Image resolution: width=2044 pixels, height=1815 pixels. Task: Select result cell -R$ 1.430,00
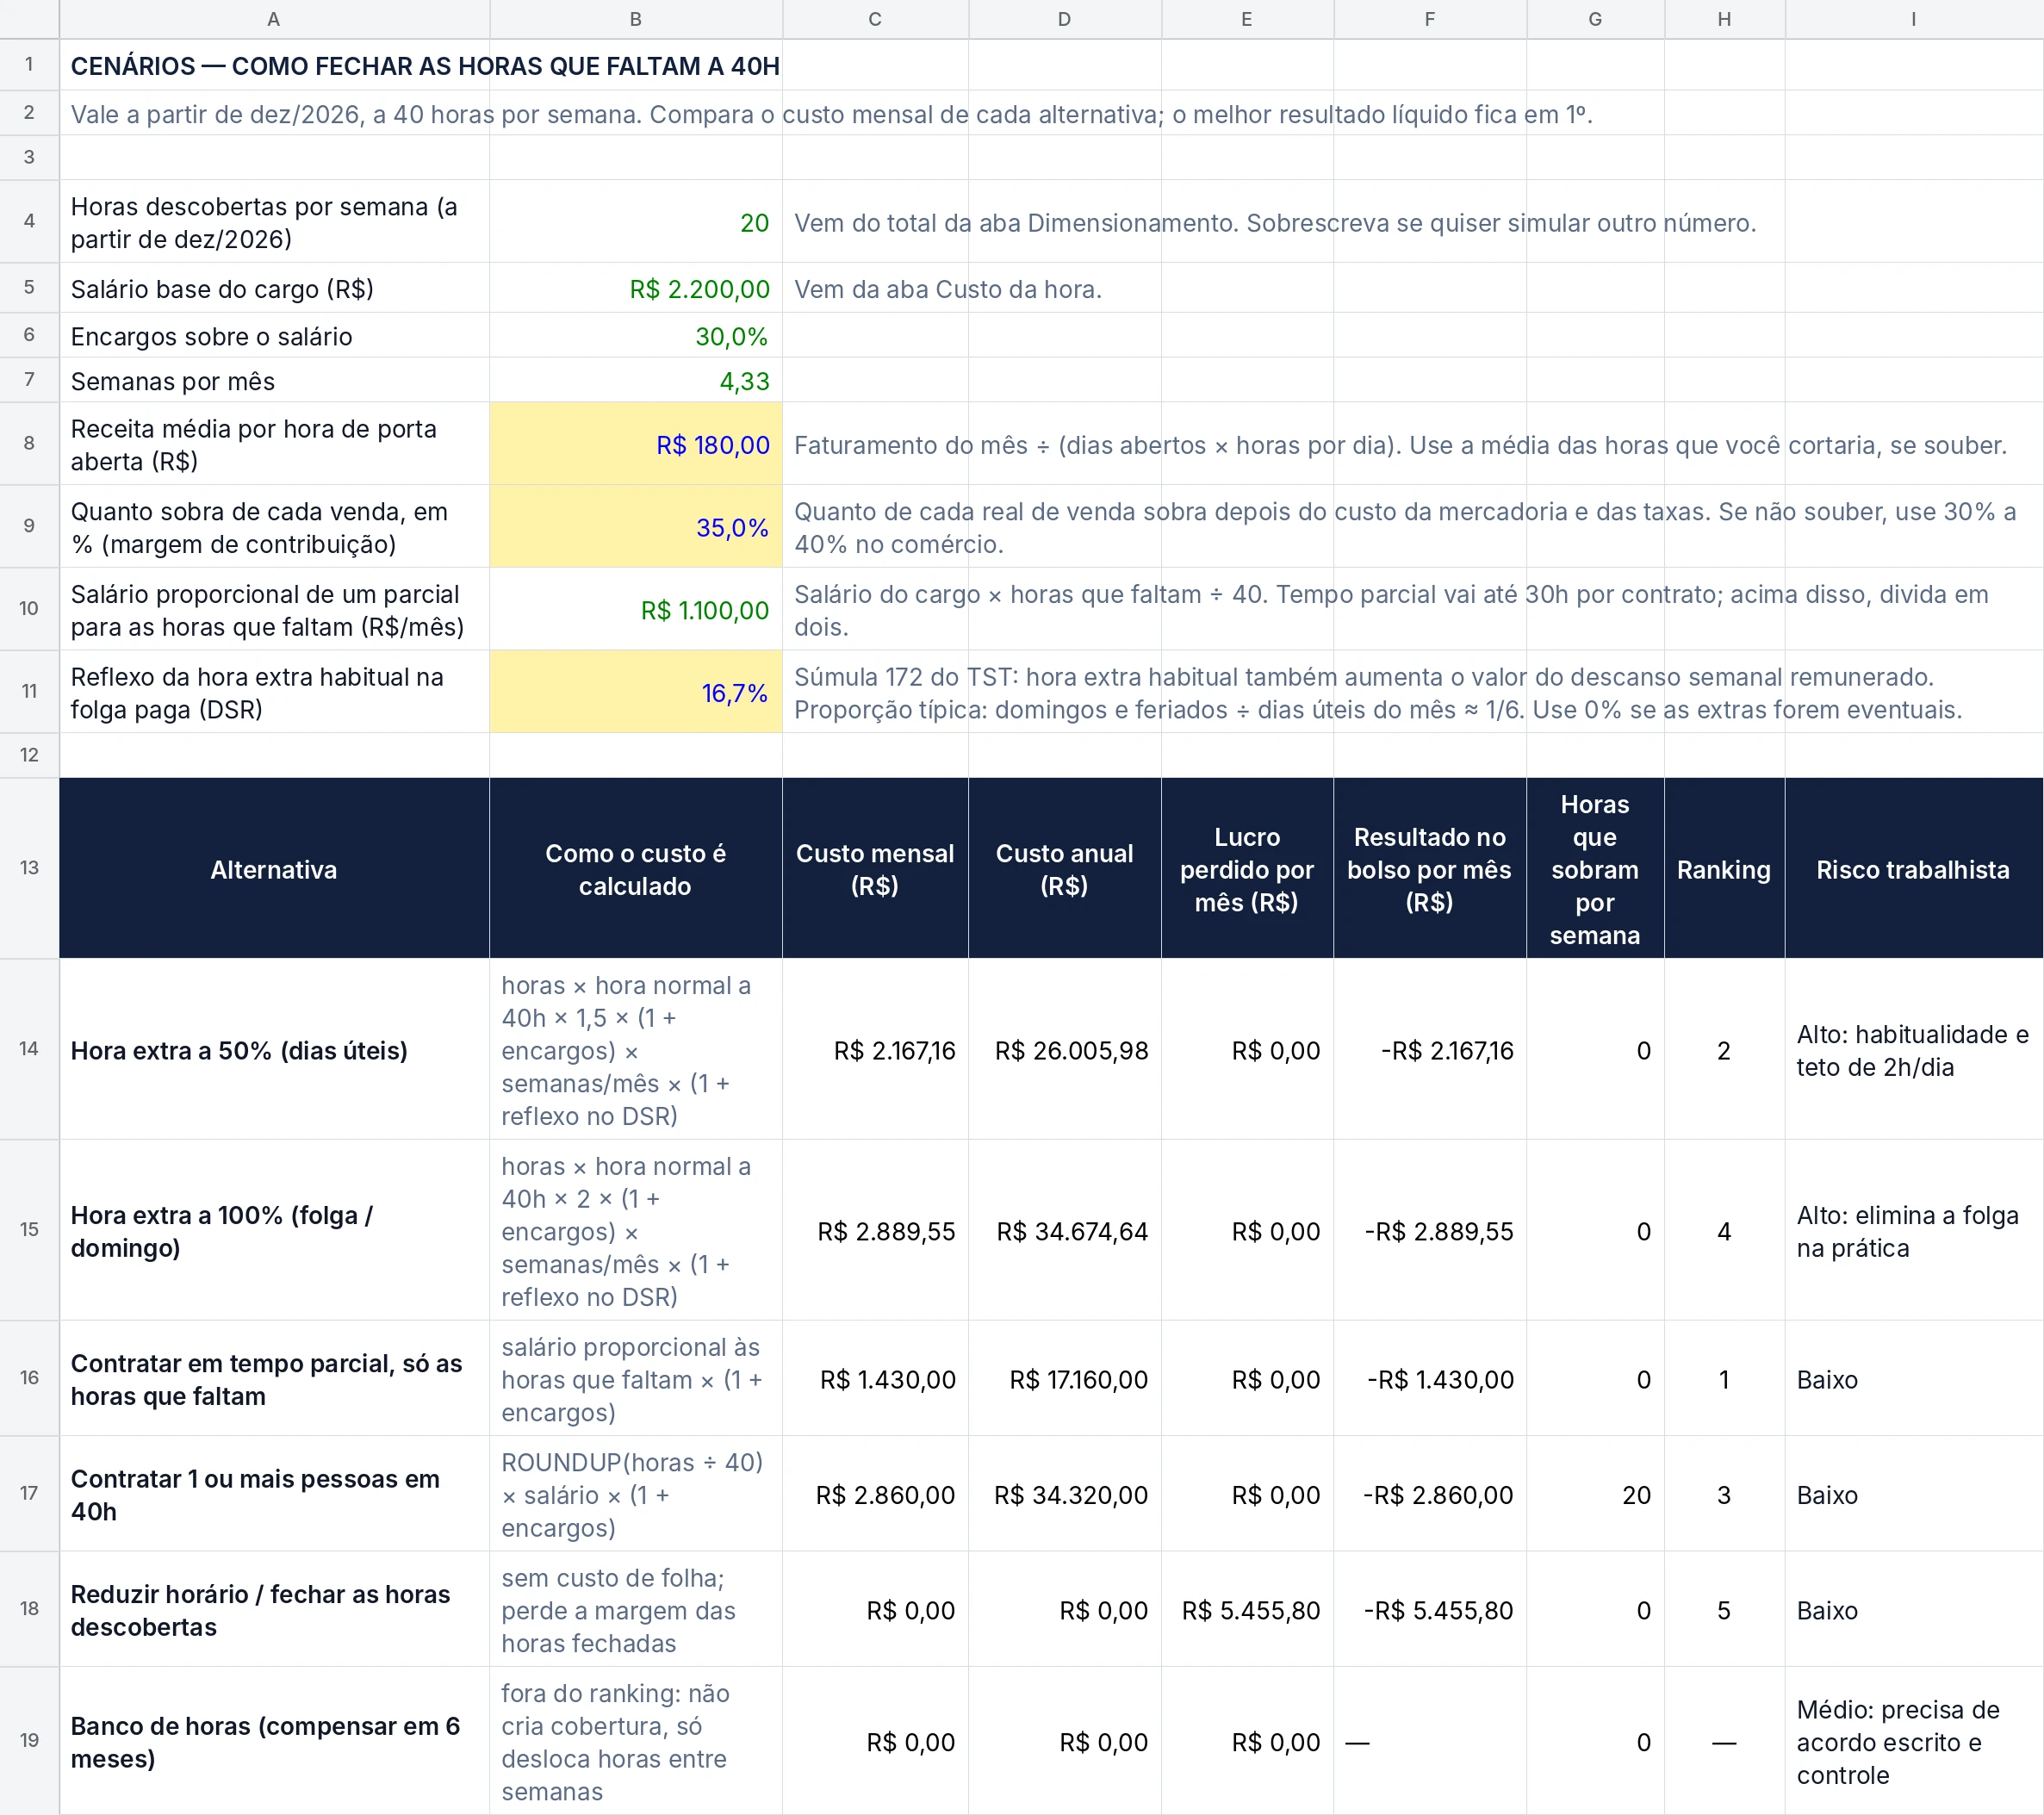tap(1430, 1379)
